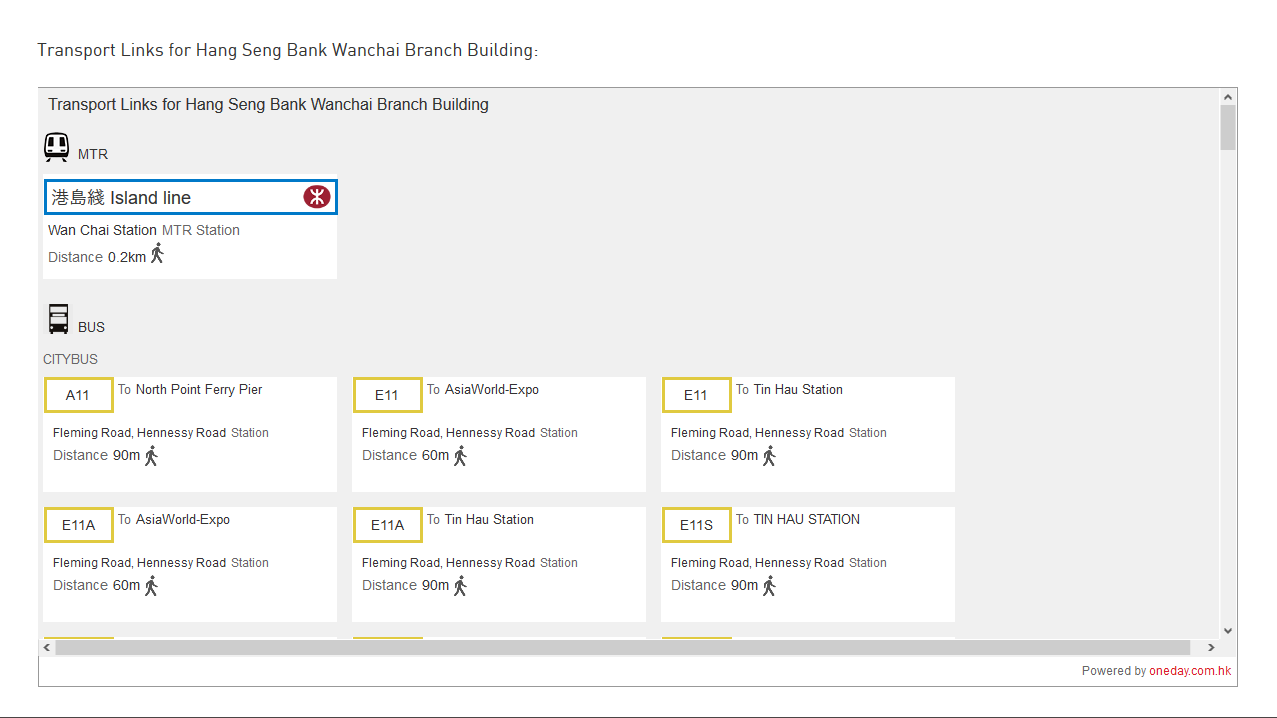This screenshot has width=1277, height=718.
Task: Select E11A route box to Tin Hau Station
Action: click(388, 525)
